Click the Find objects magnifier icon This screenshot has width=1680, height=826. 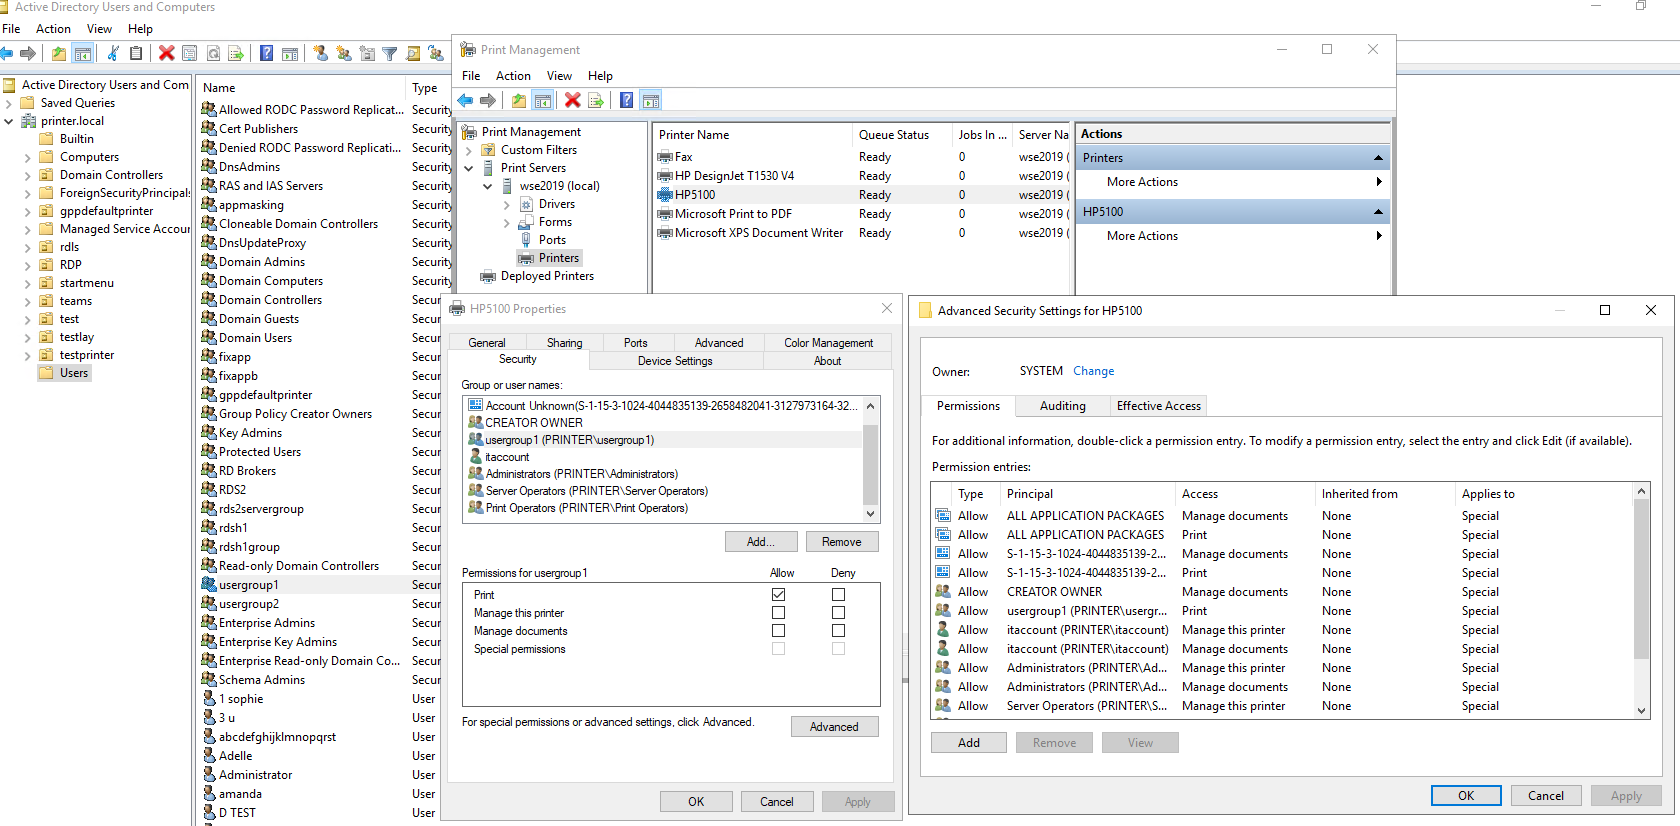[413, 53]
